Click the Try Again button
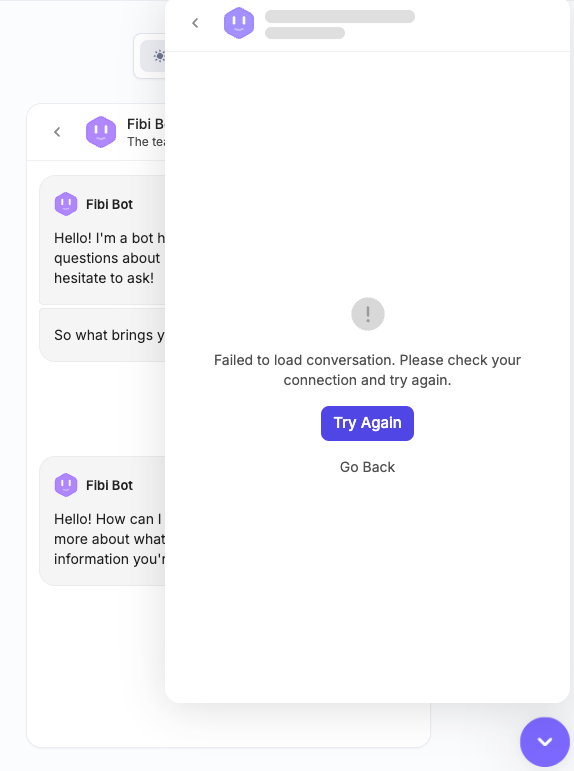Viewport: 574px width, 771px height. click(367, 423)
